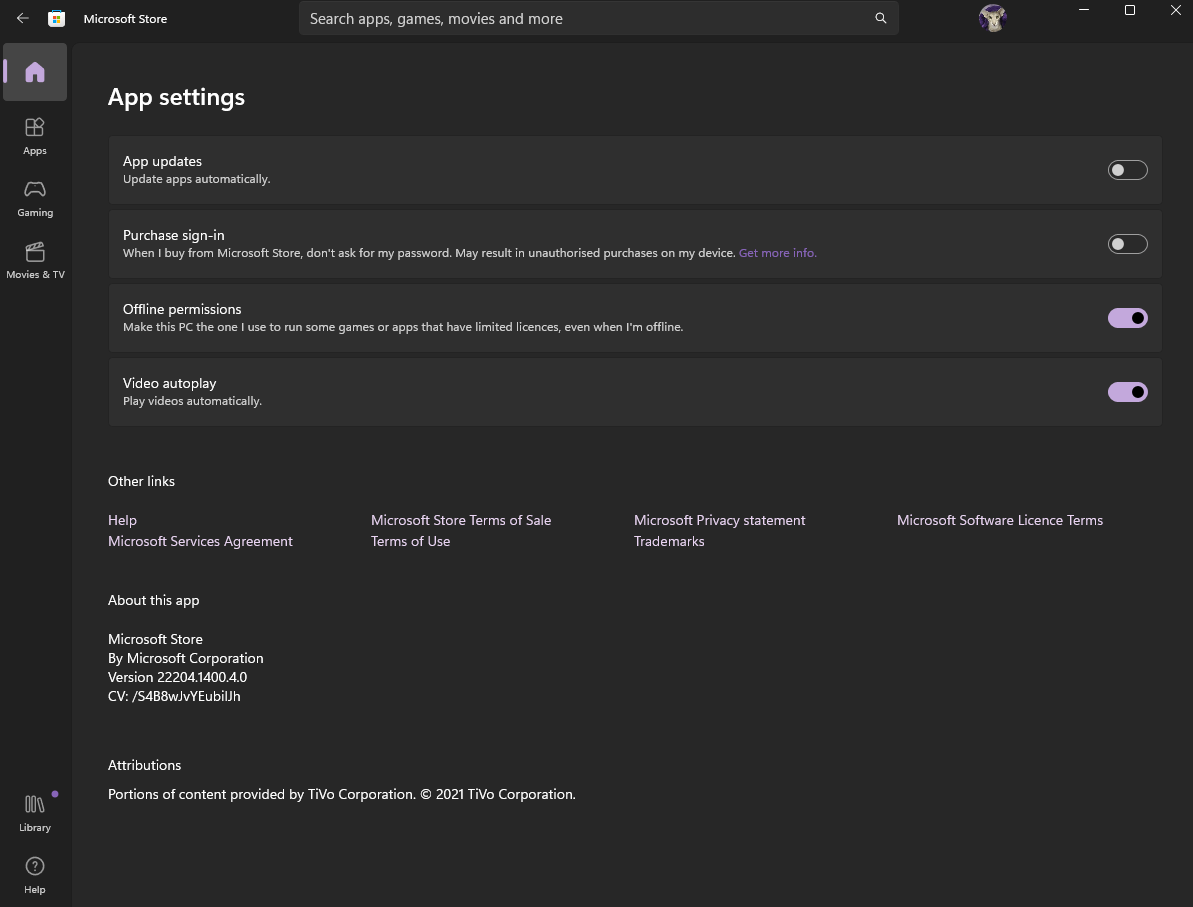
Task: Click the 'Play videos automatically.' description
Action: click(192, 401)
